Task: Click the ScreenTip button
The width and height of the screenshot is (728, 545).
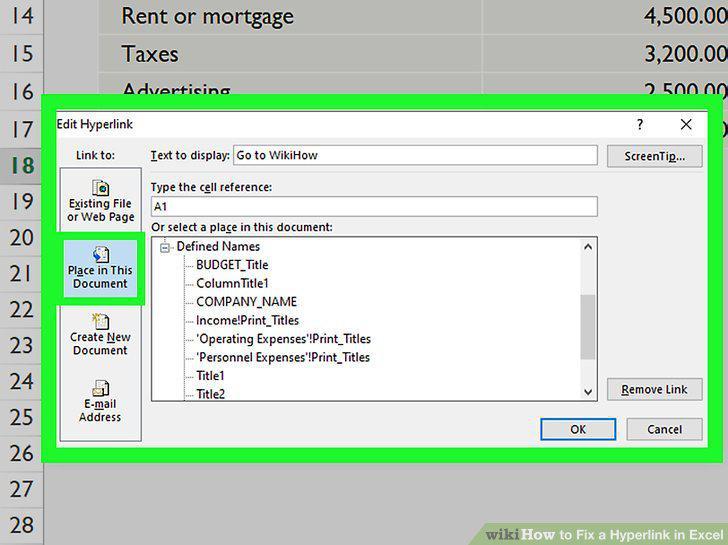Action: coord(655,156)
